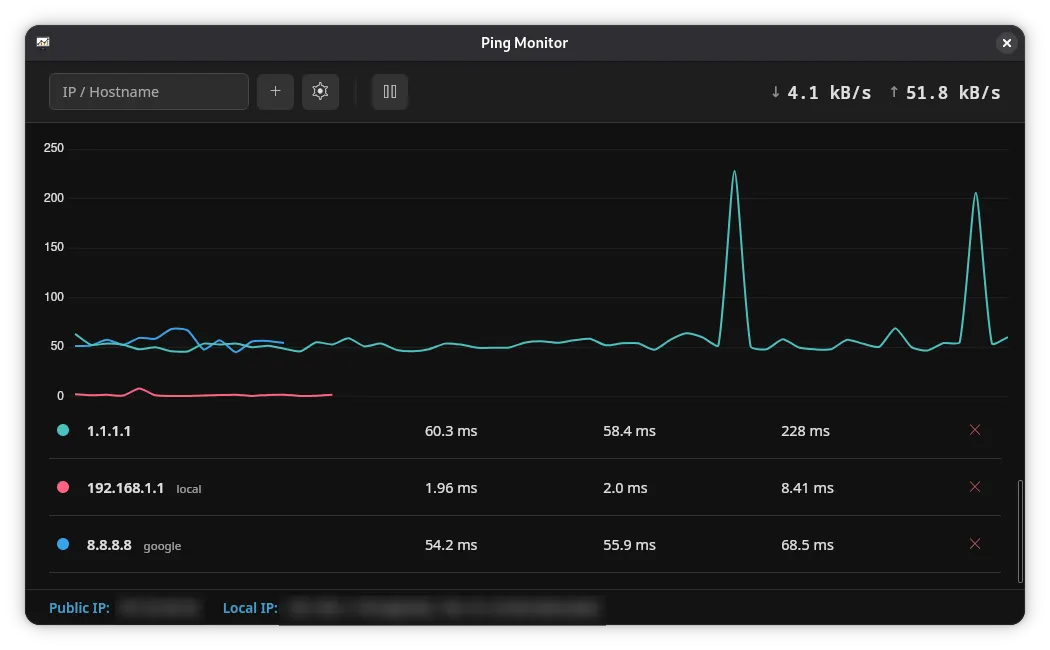1050x650 pixels.
Task: Click the 8.41 ms value for 192.168.1.1
Action: [x=807, y=488]
